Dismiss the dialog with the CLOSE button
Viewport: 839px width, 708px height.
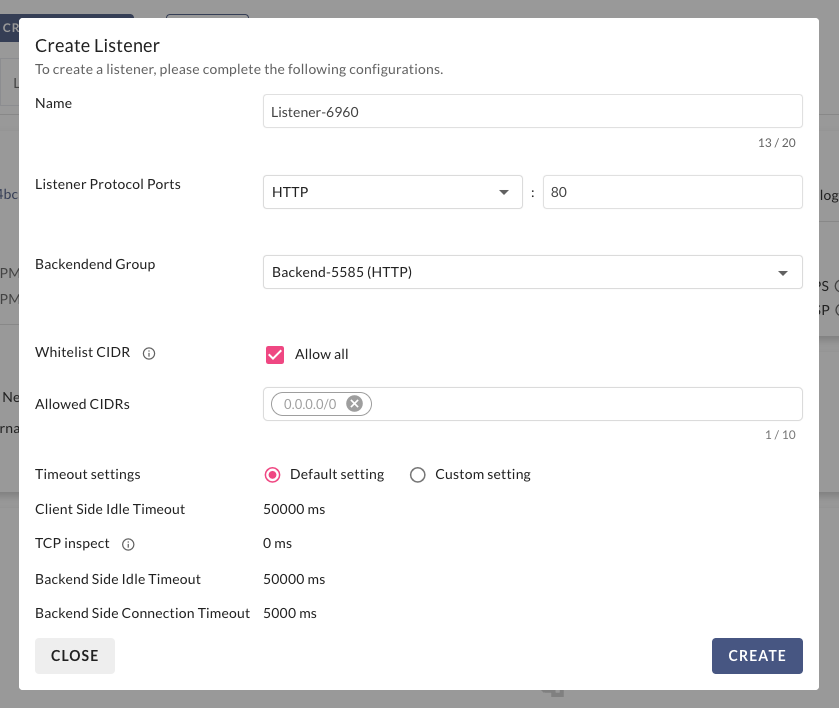coord(75,656)
